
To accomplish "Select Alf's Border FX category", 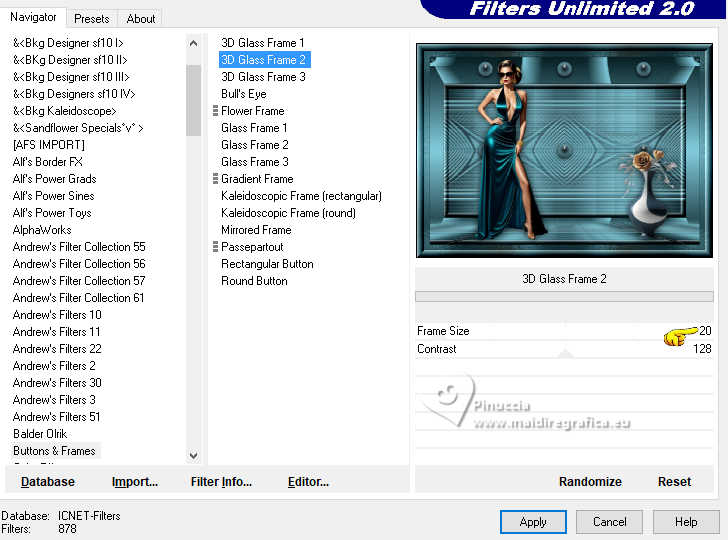I will [x=48, y=162].
